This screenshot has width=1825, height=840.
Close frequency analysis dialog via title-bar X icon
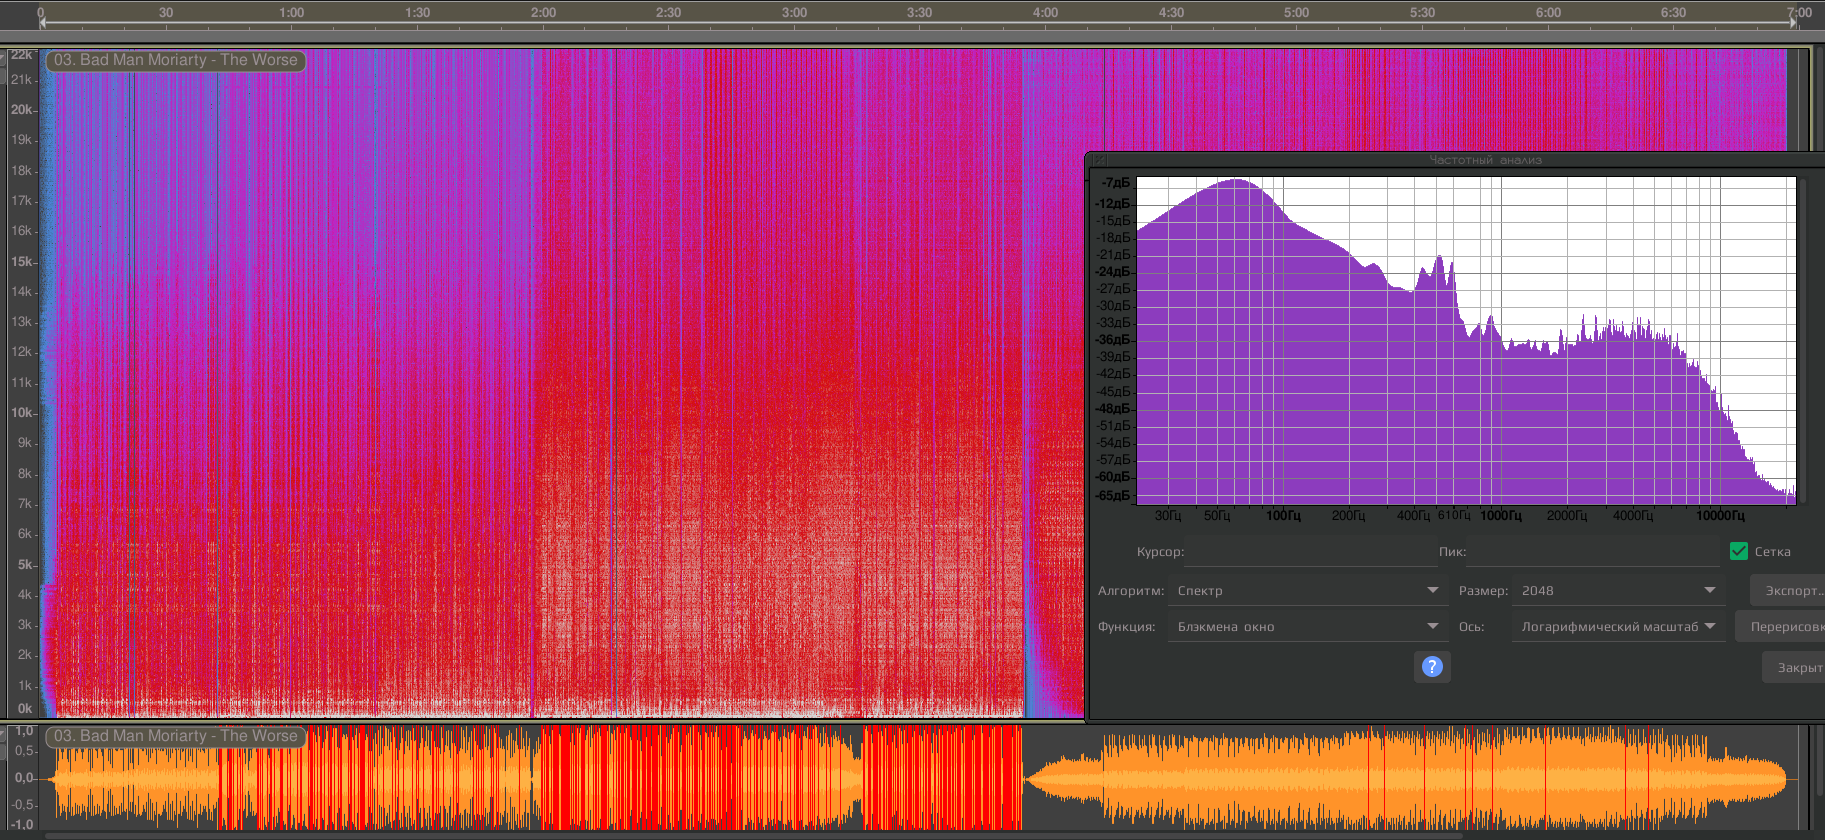(1098, 160)
